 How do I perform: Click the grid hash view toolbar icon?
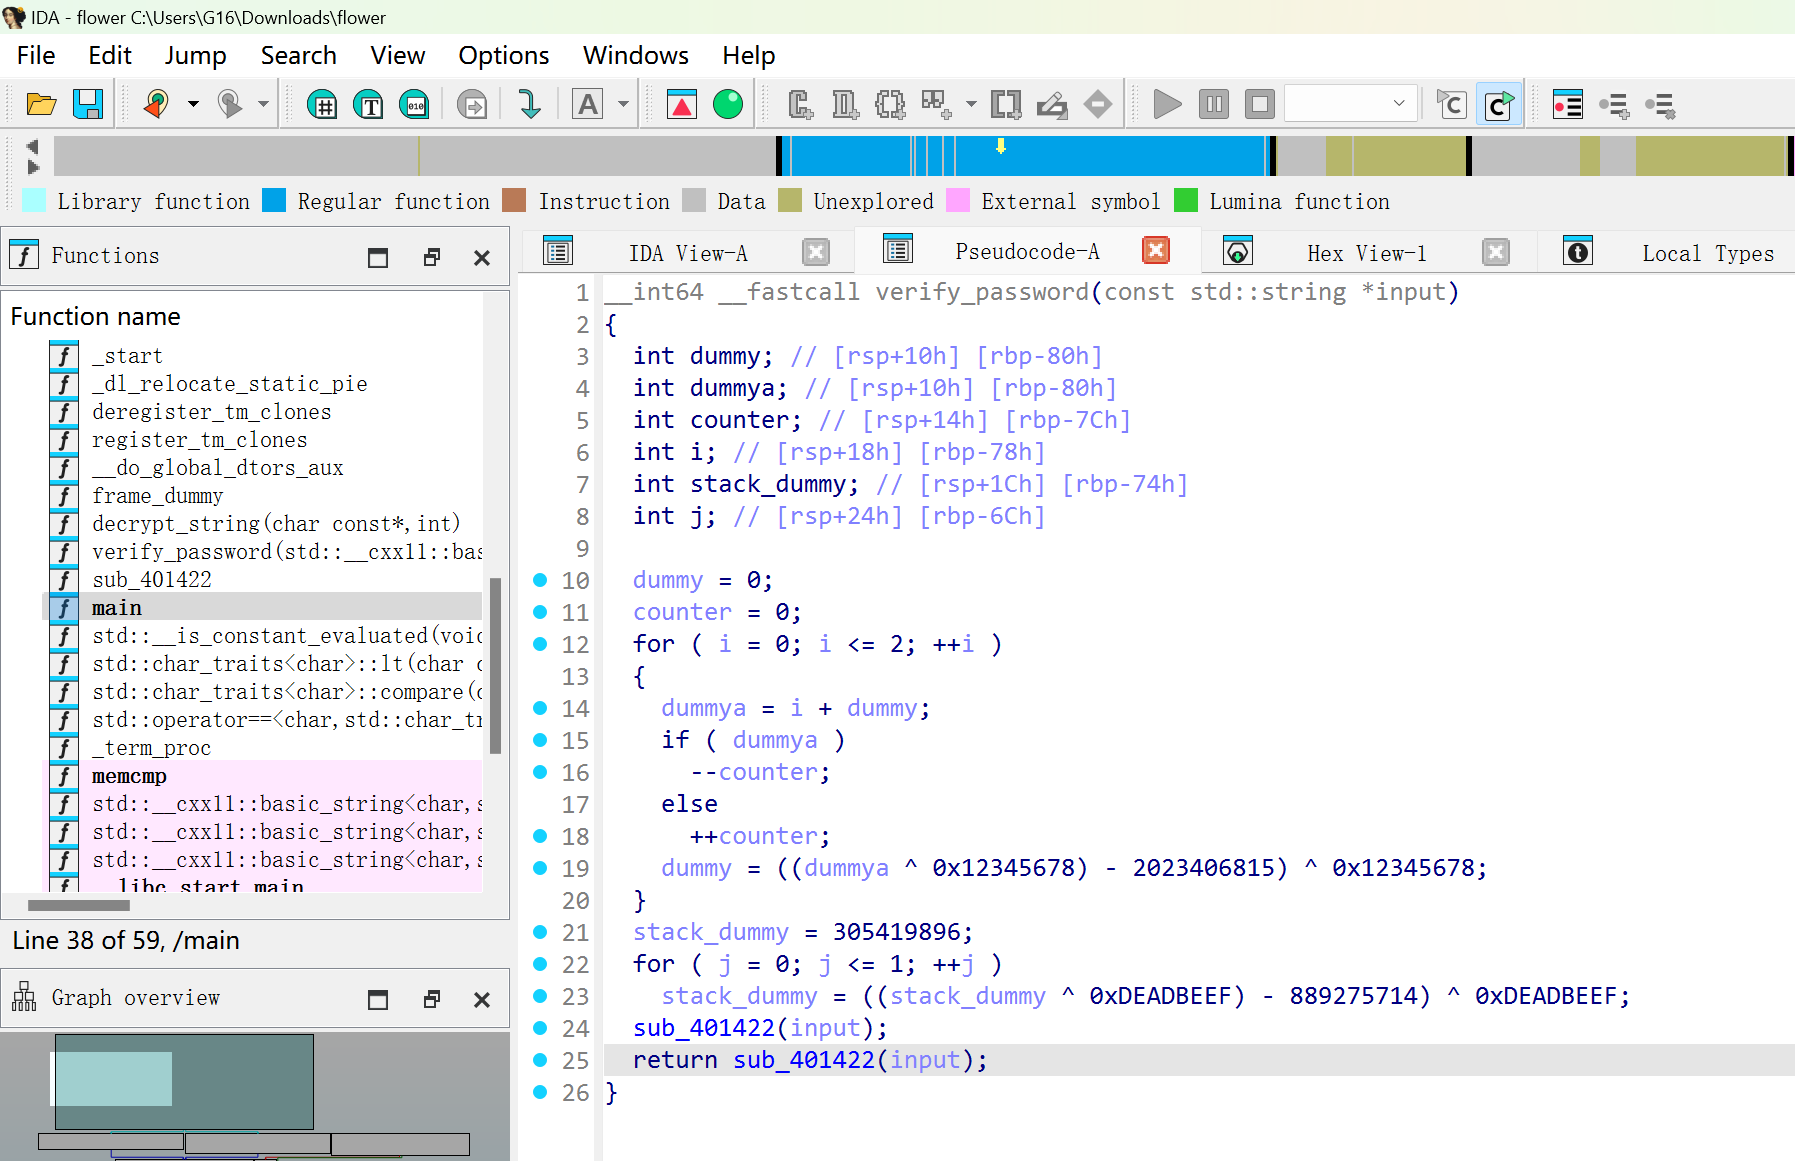(322, 104)
